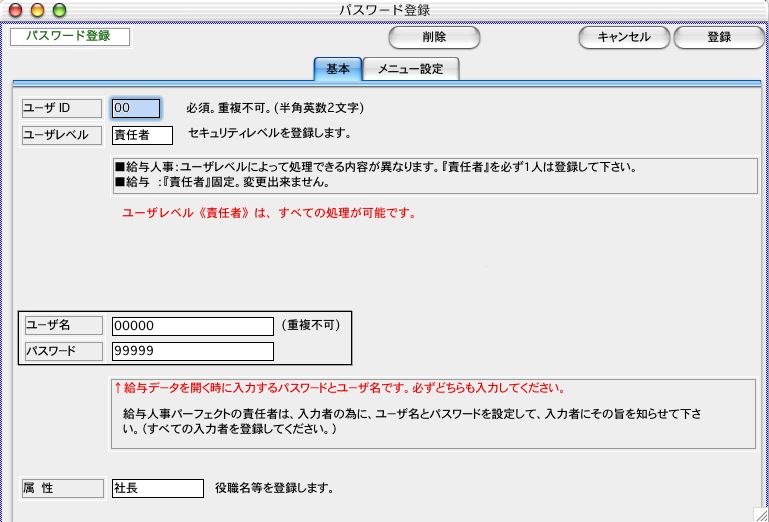Click the 属性 label
Image resolution: width=769 pixels, height=522 pixels.
click(x=62, y=489)
